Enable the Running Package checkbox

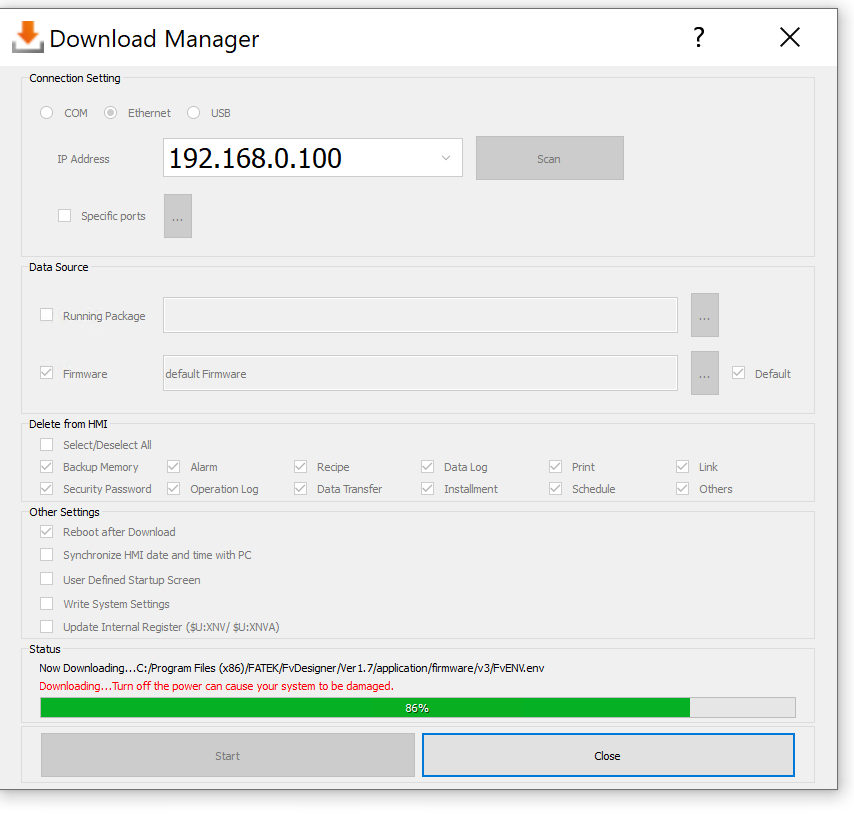47,315
